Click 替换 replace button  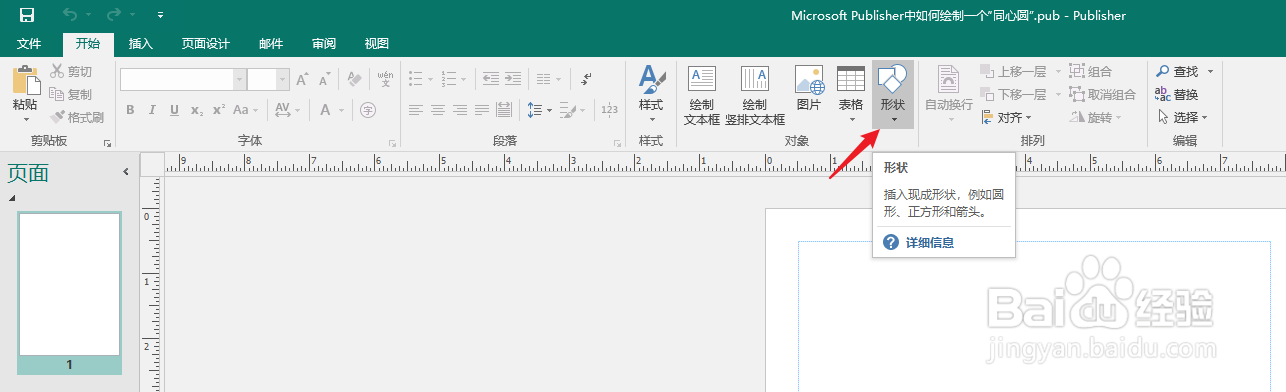click(1176, 95)
